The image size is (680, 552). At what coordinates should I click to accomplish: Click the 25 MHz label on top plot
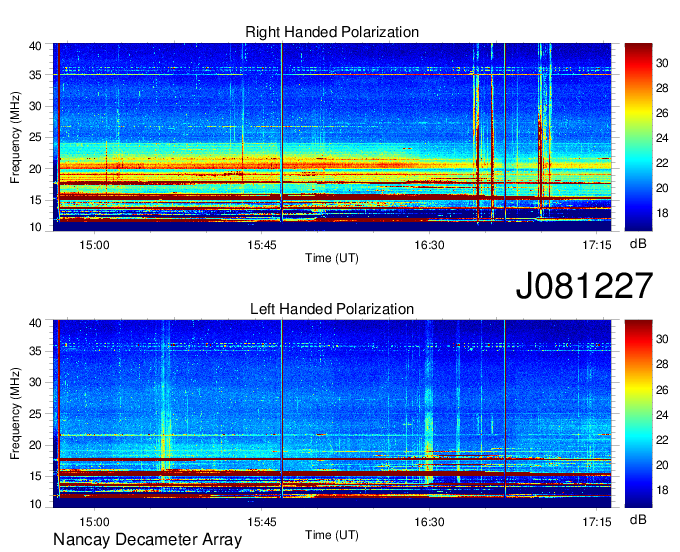(35, 137)
